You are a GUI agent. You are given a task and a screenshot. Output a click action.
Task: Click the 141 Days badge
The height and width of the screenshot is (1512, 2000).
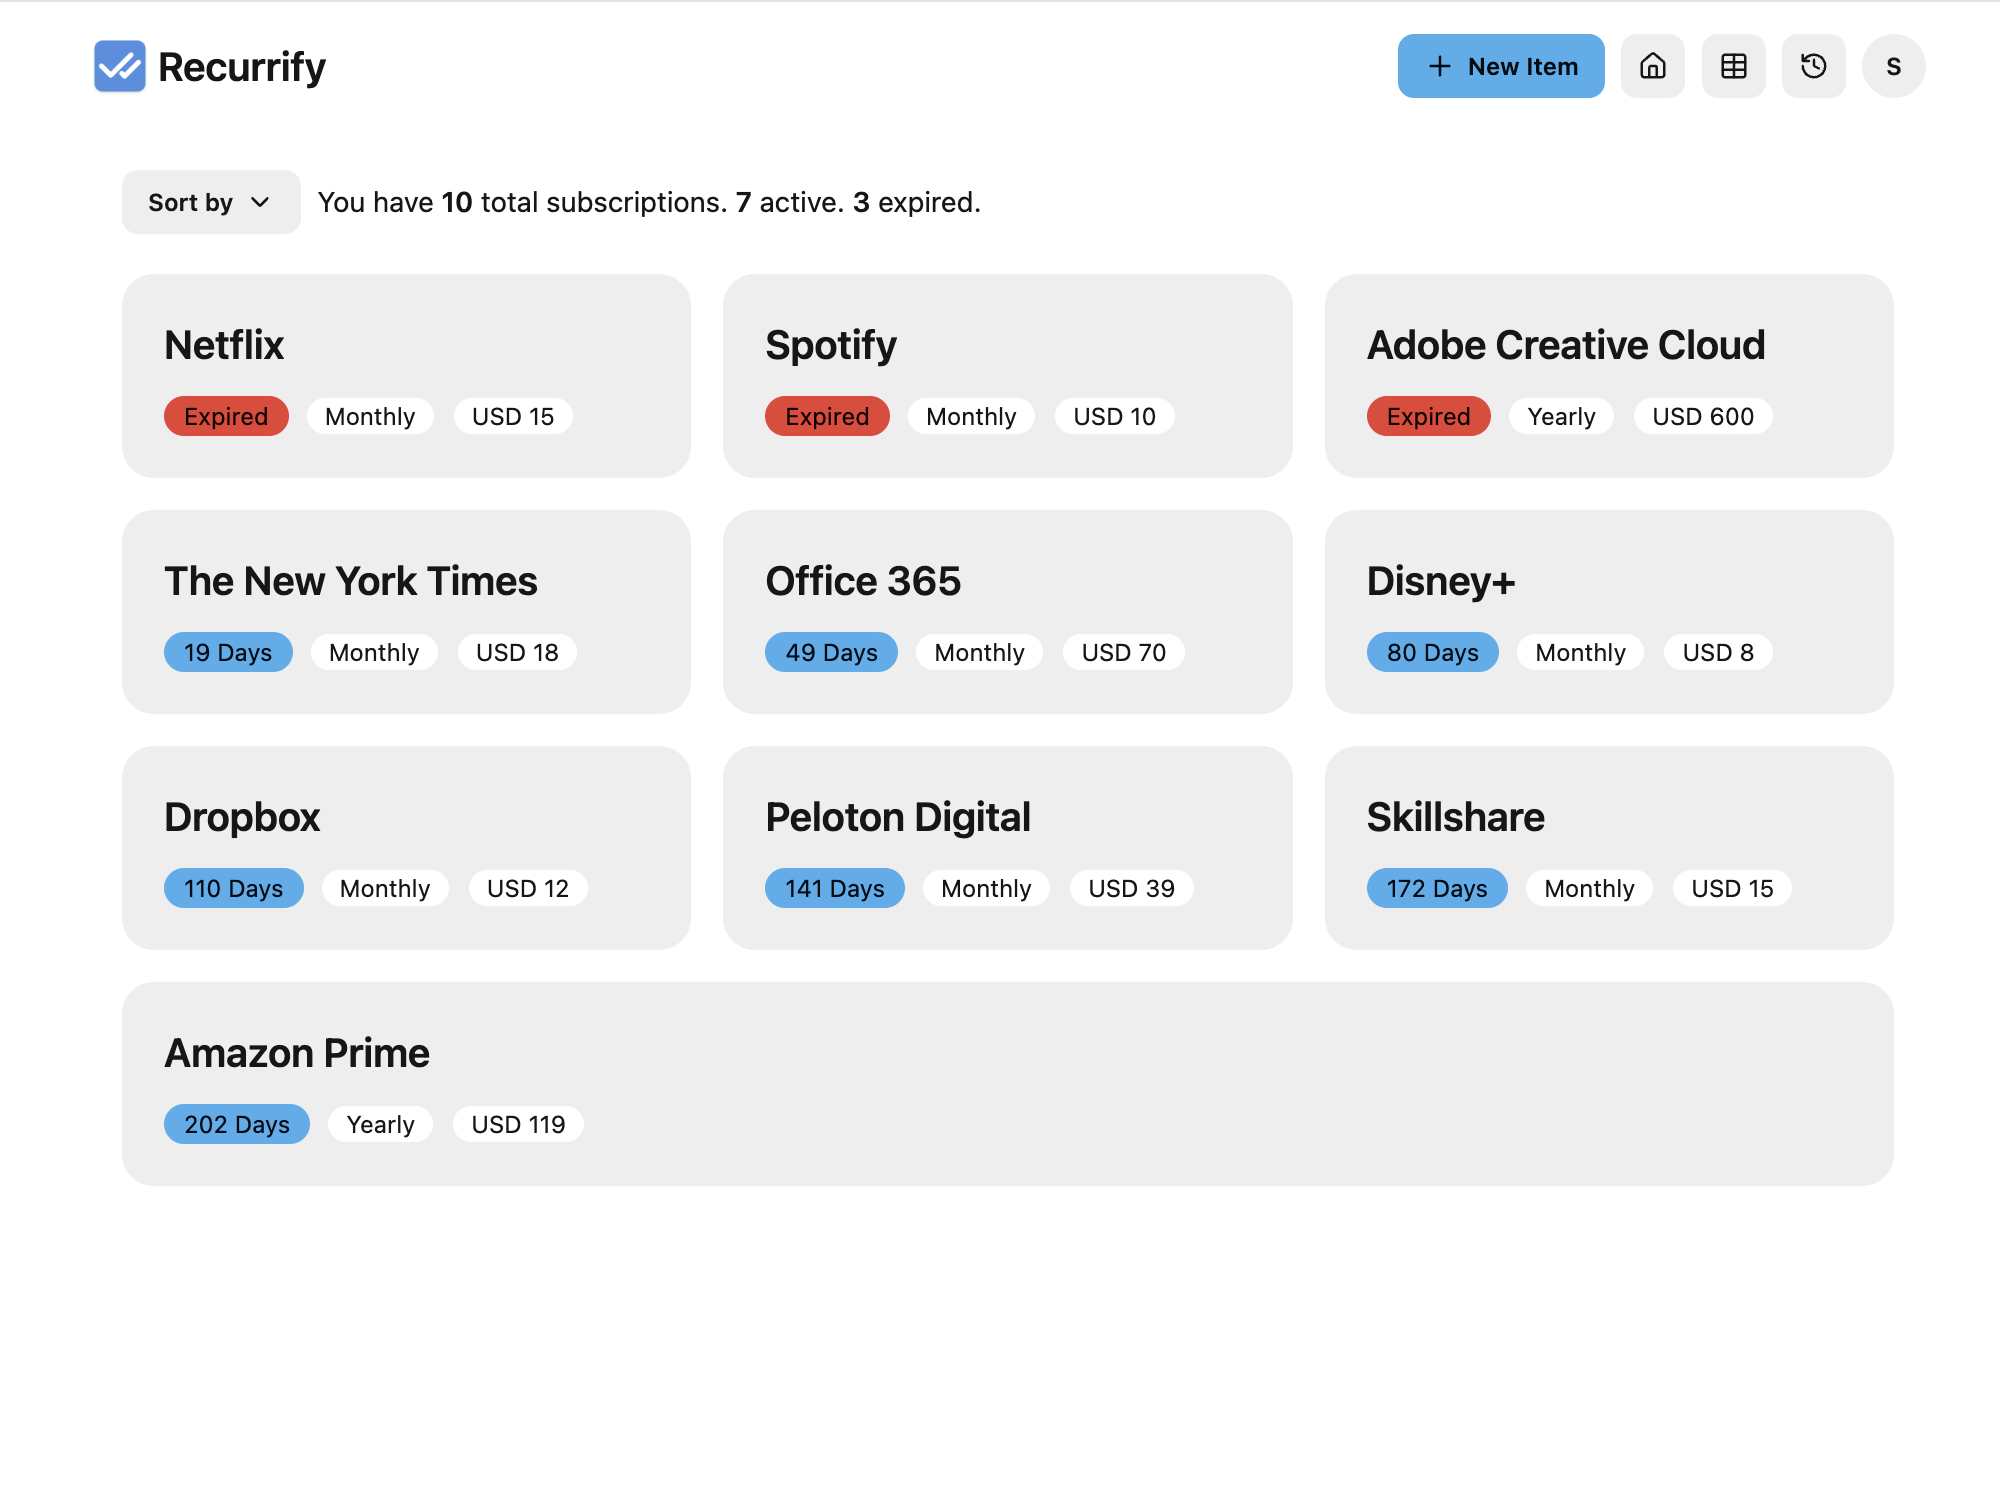pos(835,888)
